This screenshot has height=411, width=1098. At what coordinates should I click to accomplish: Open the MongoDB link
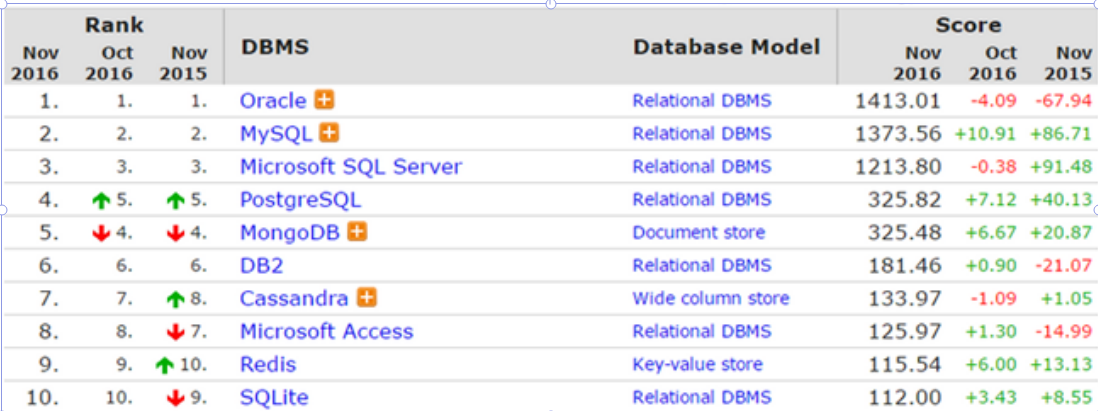click(290, 232)
